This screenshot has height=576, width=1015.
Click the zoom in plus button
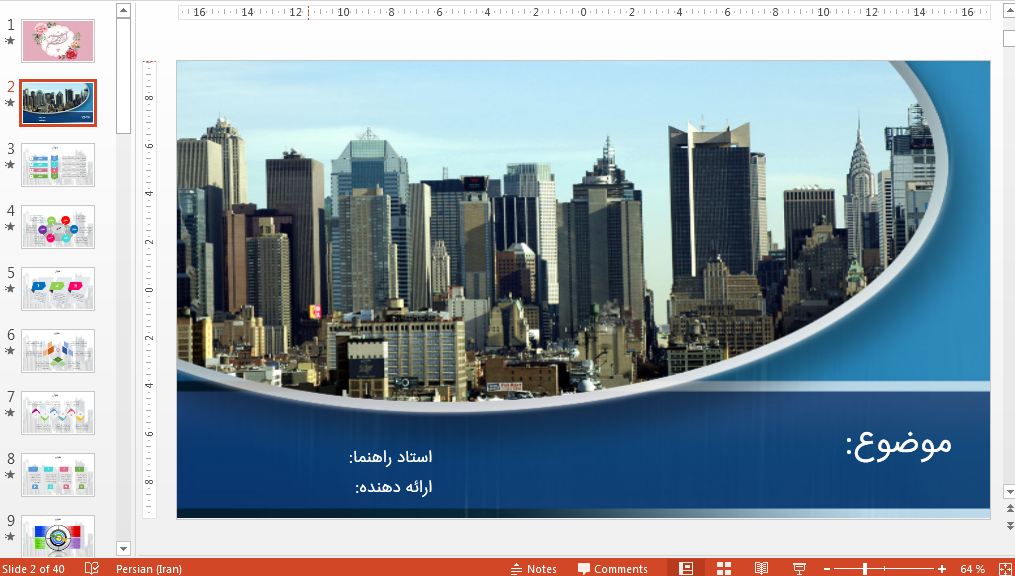click(x=941, y=568)
